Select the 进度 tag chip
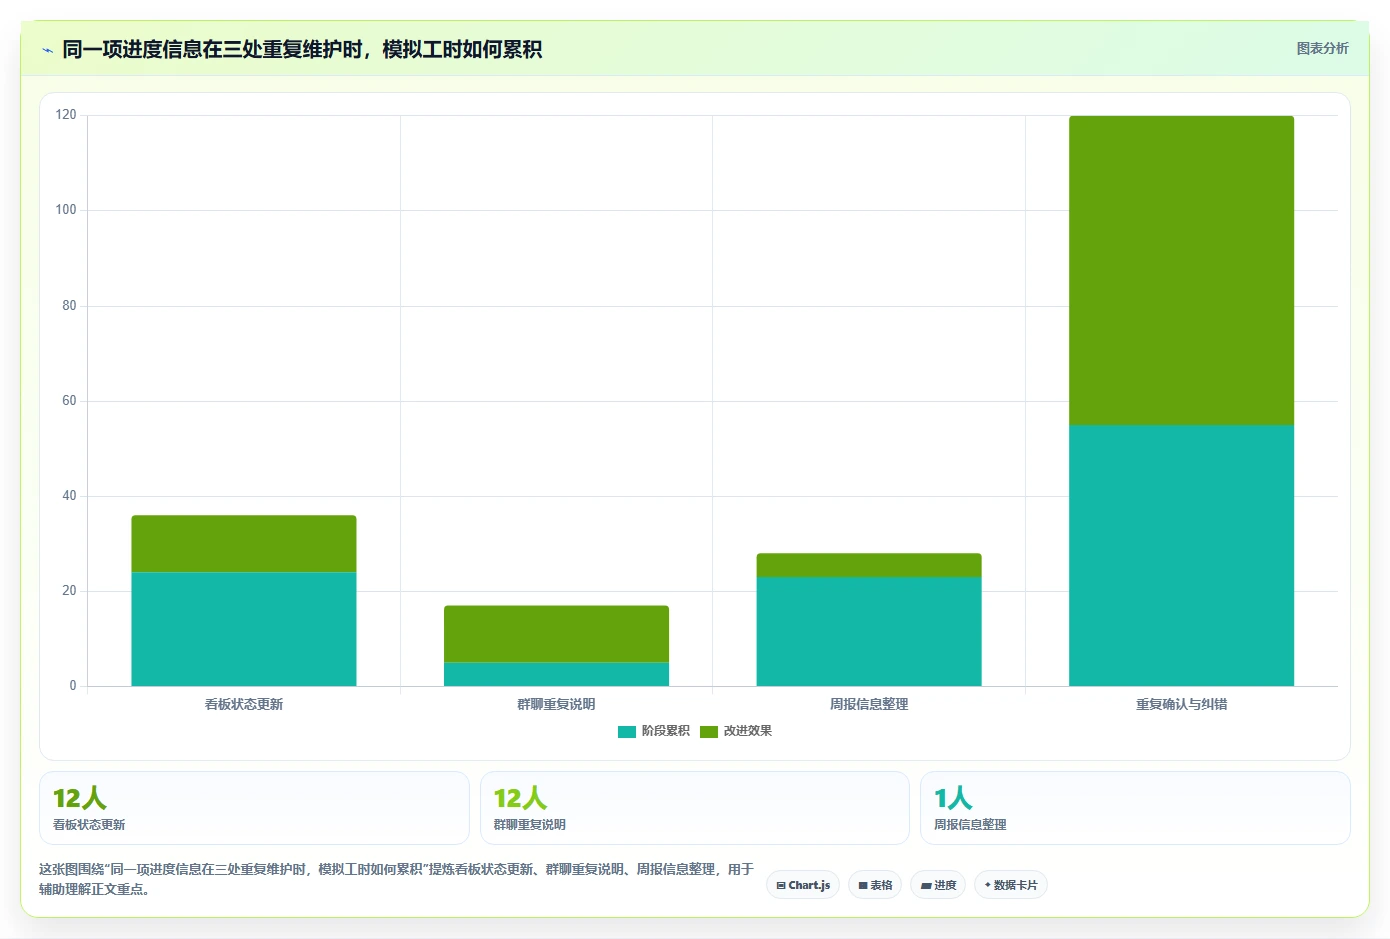The width and height of the screenshot is (1390, 939). 938,885
